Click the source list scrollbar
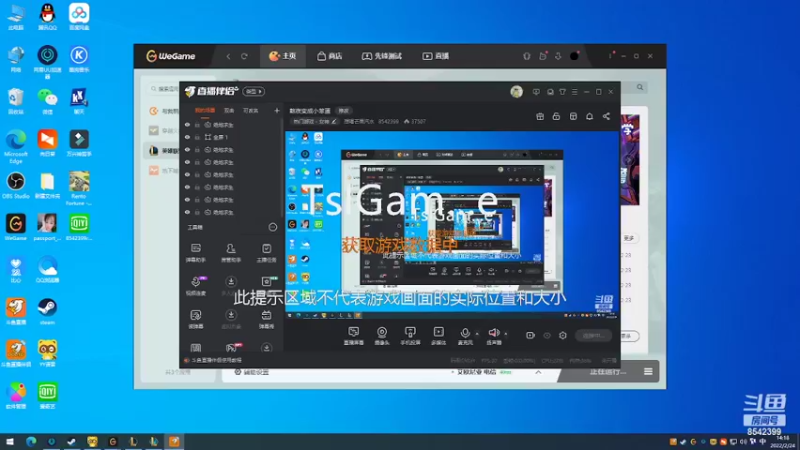 pyautogui.click(x=282, y=168)
